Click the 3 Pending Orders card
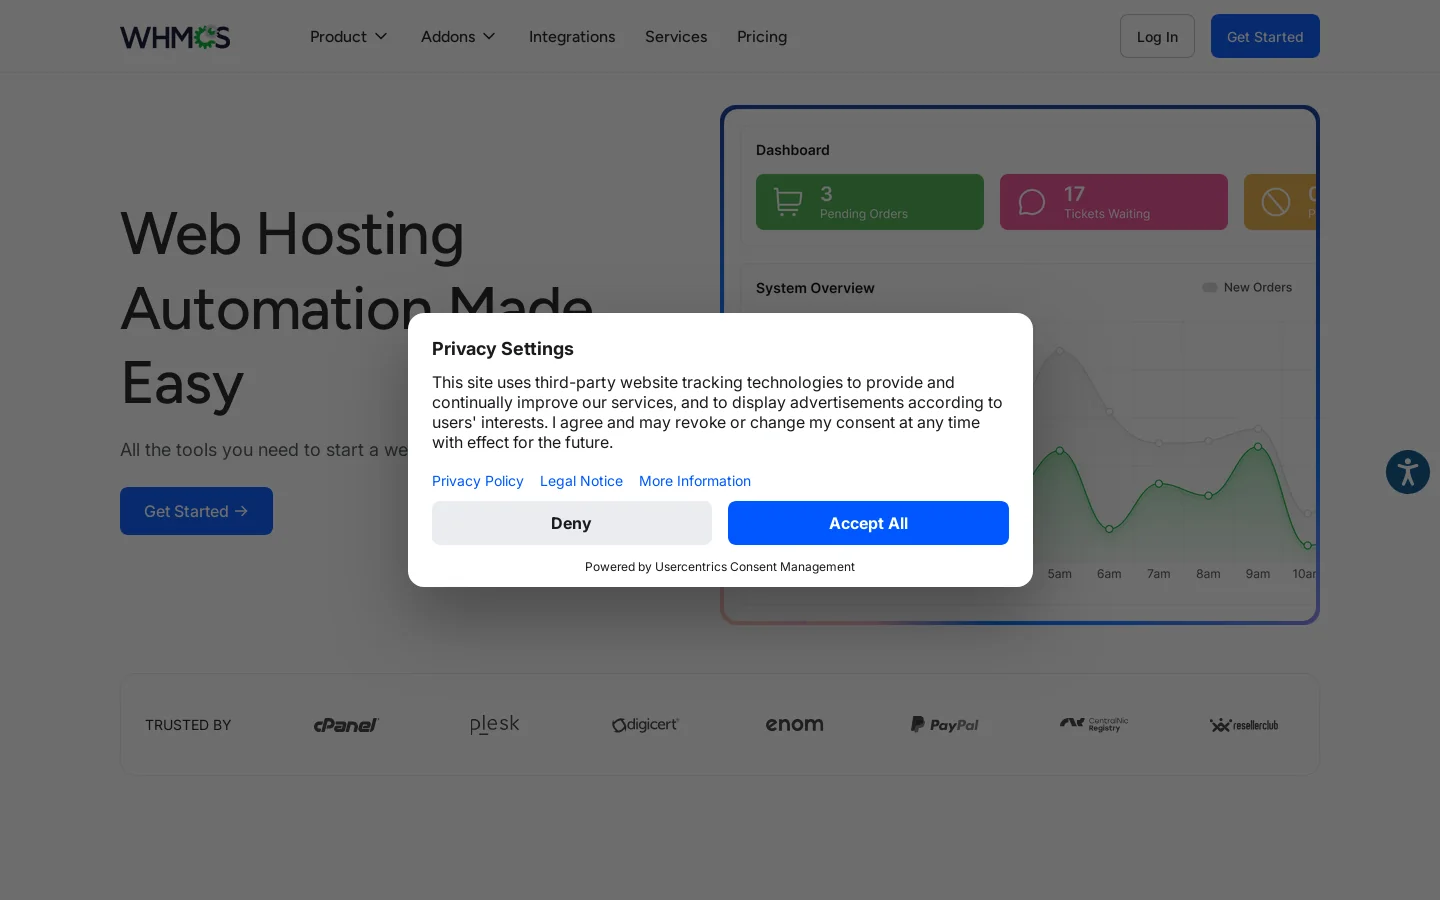 click(870, 202)
